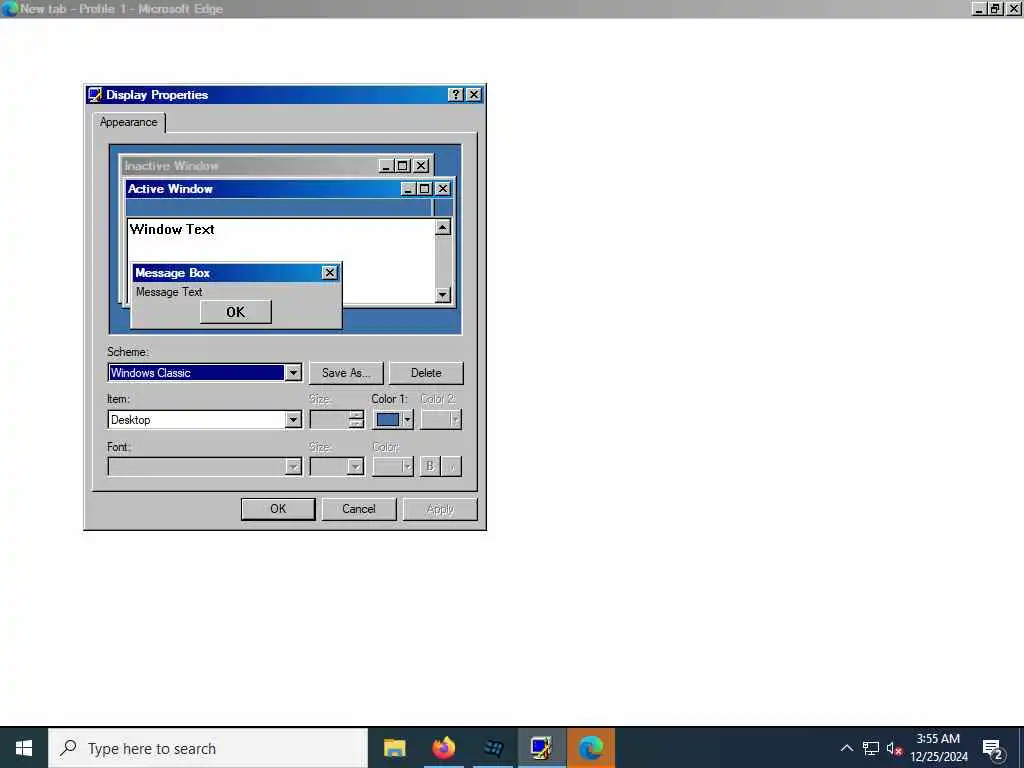This screenshot has height=768, width=1024.
Task: Click Window Text in preview
Action: (172, 229)
